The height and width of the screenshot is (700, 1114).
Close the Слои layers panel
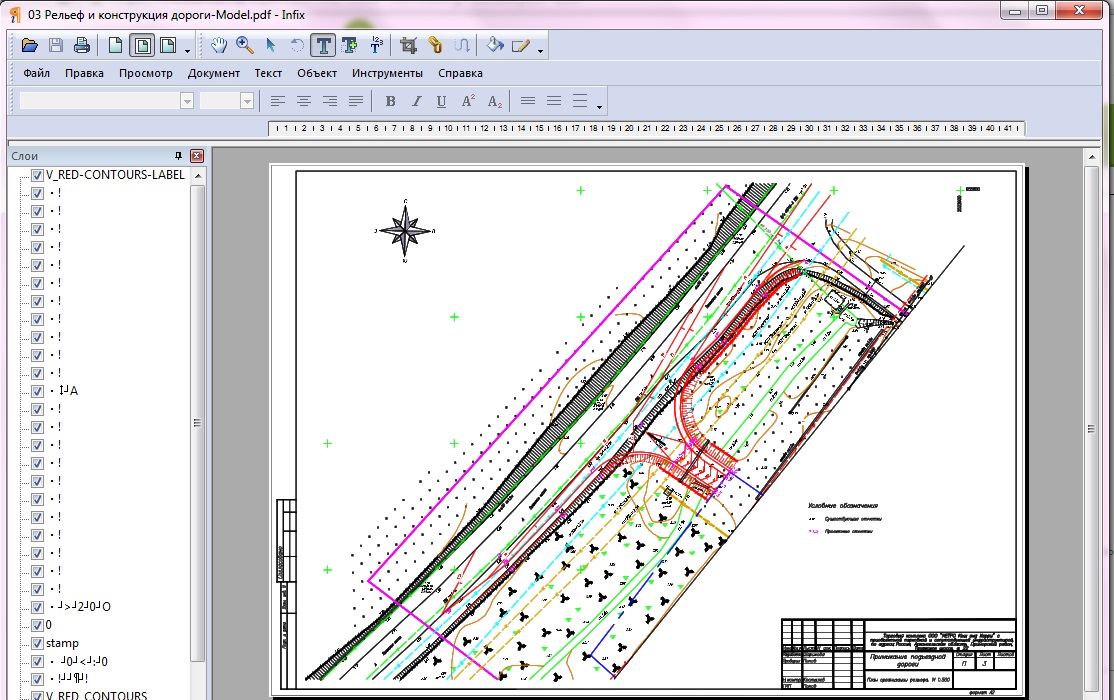tap(196, 156)
